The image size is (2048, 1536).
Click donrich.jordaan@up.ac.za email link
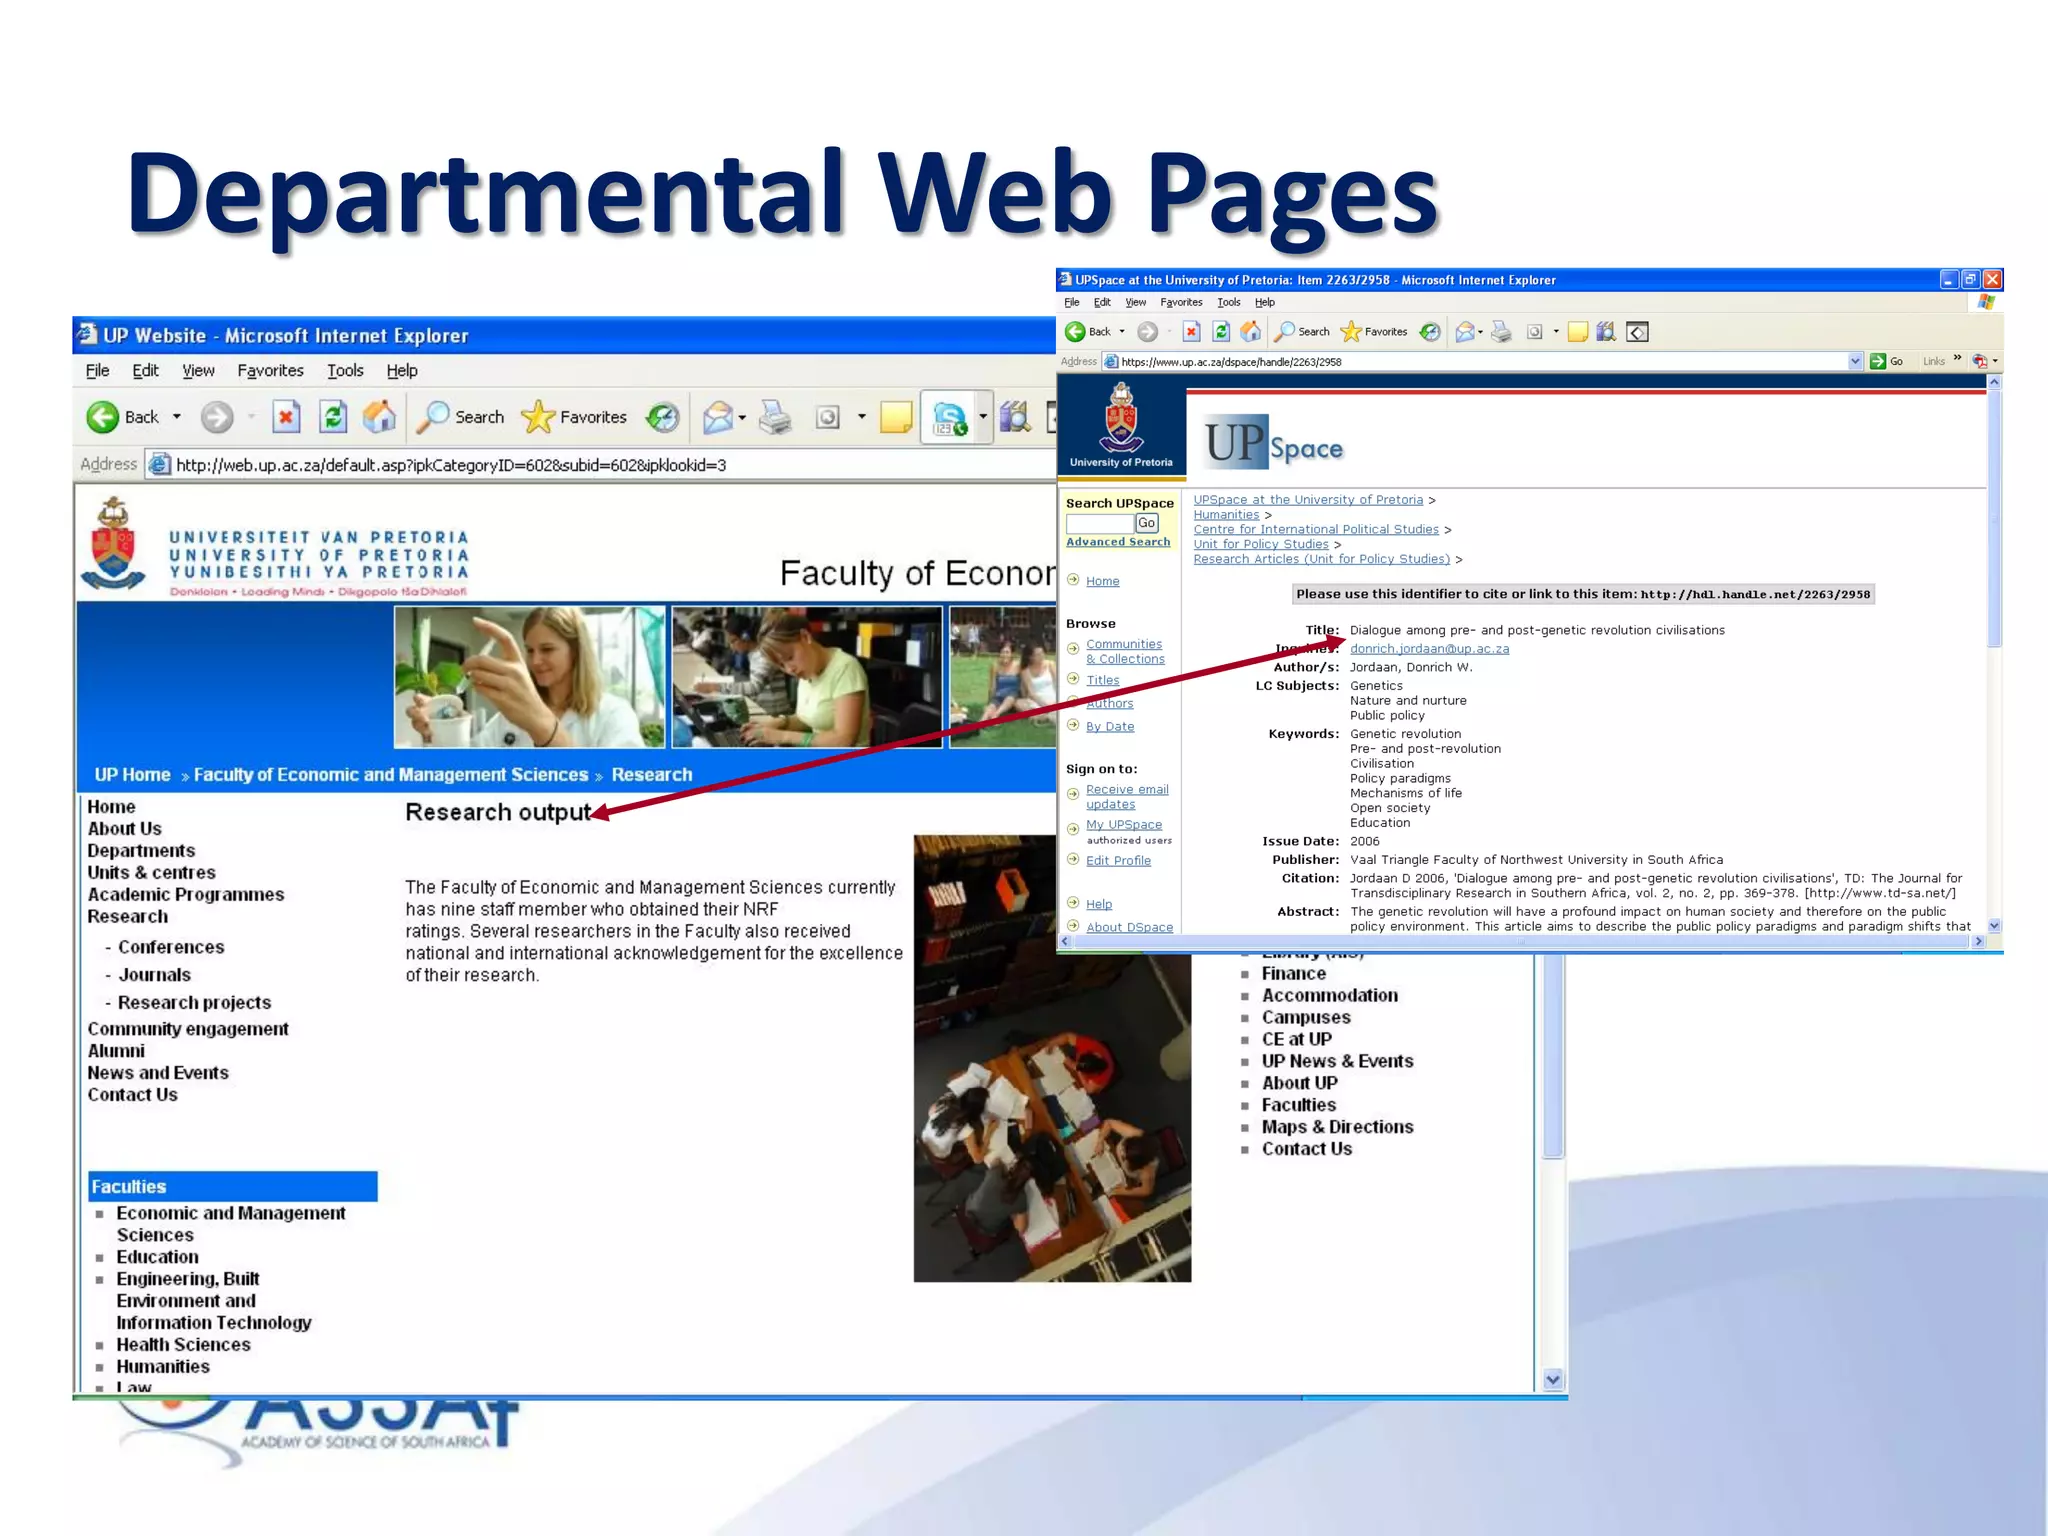pos(1429,649)
